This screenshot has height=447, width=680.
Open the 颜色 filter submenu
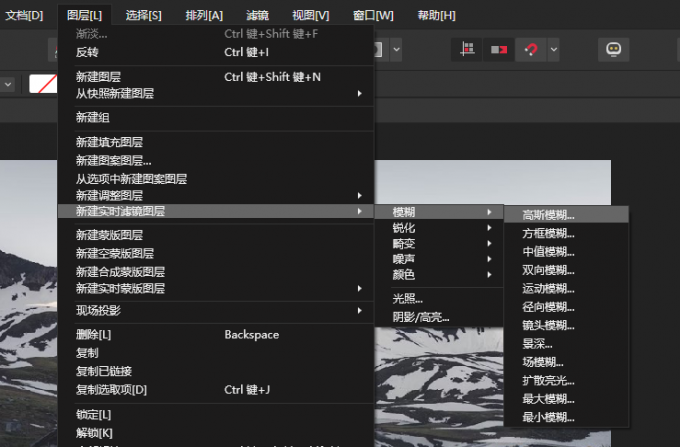(439, 275)
